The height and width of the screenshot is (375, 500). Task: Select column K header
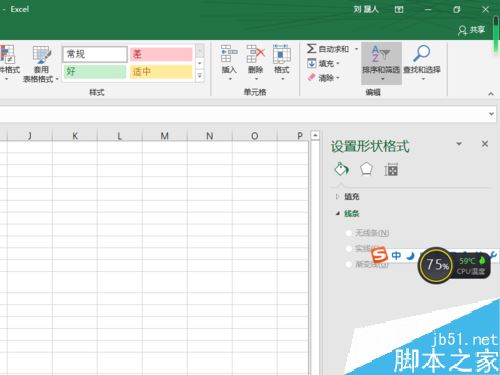pyautogui.click(x=75, y=136)
